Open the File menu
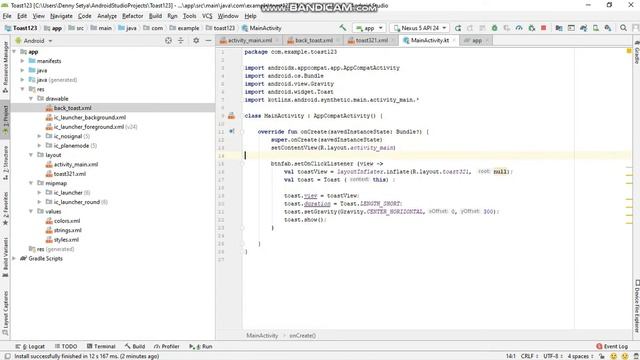Screen dimensions: 640x360 (7, 16)
